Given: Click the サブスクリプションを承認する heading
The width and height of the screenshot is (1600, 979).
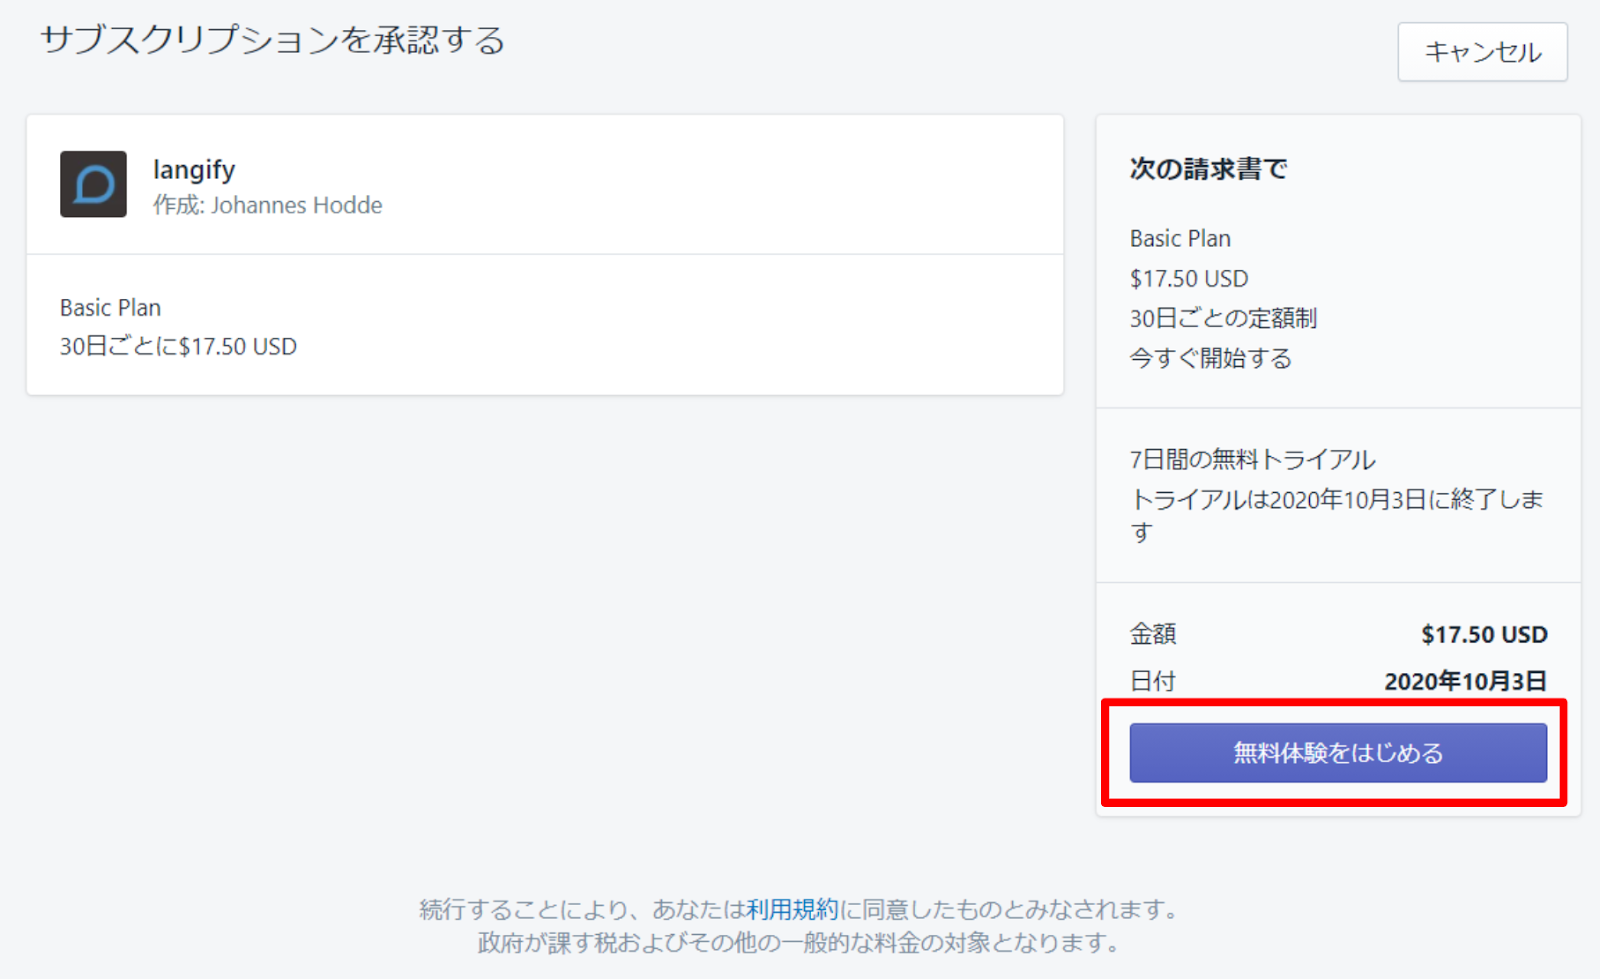Looking at the screenshot, I should [x=272, y=41].
